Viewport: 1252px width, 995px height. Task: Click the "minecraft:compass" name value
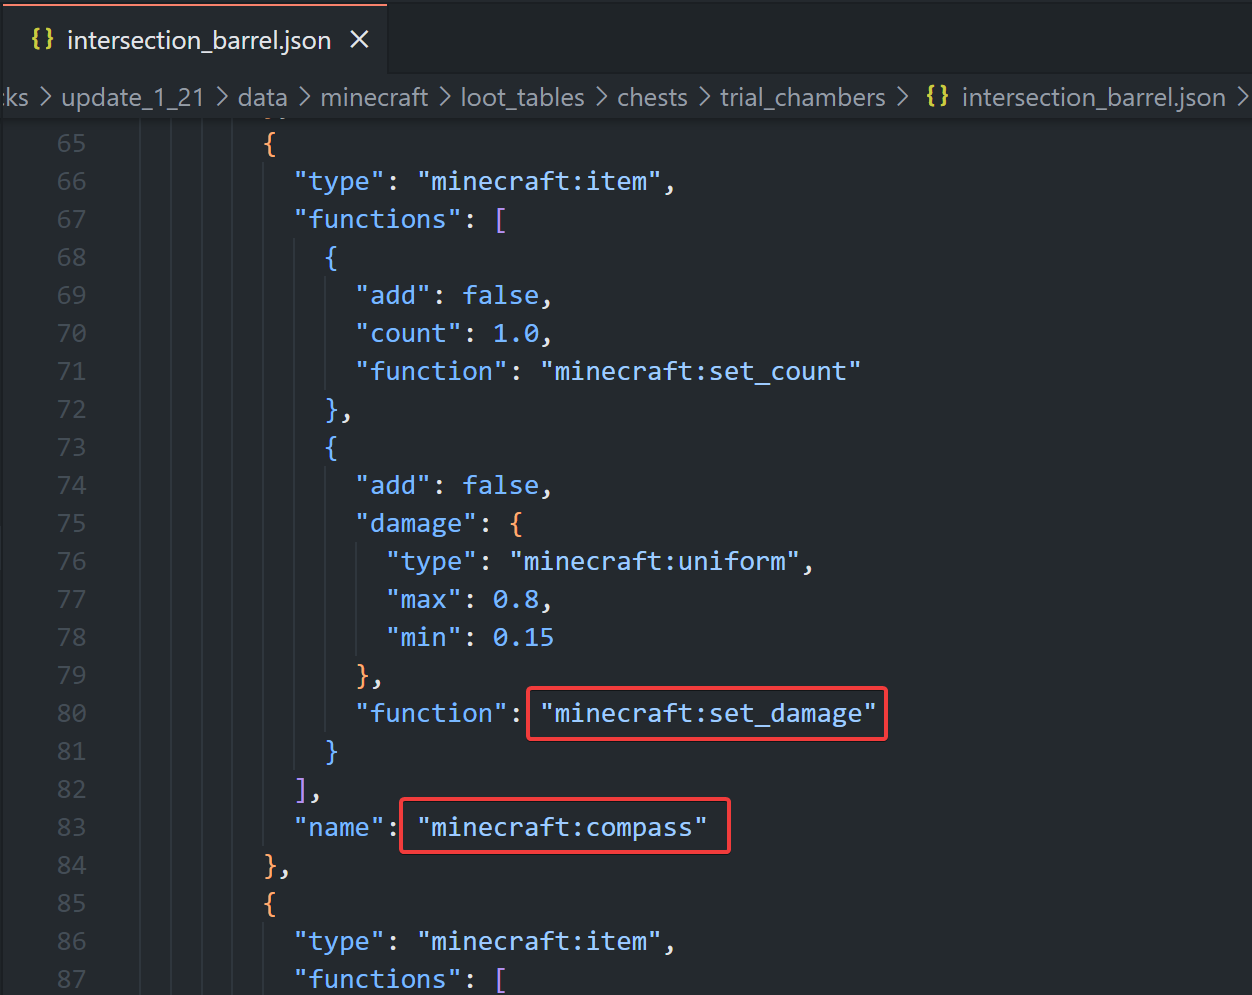point(562,827)
